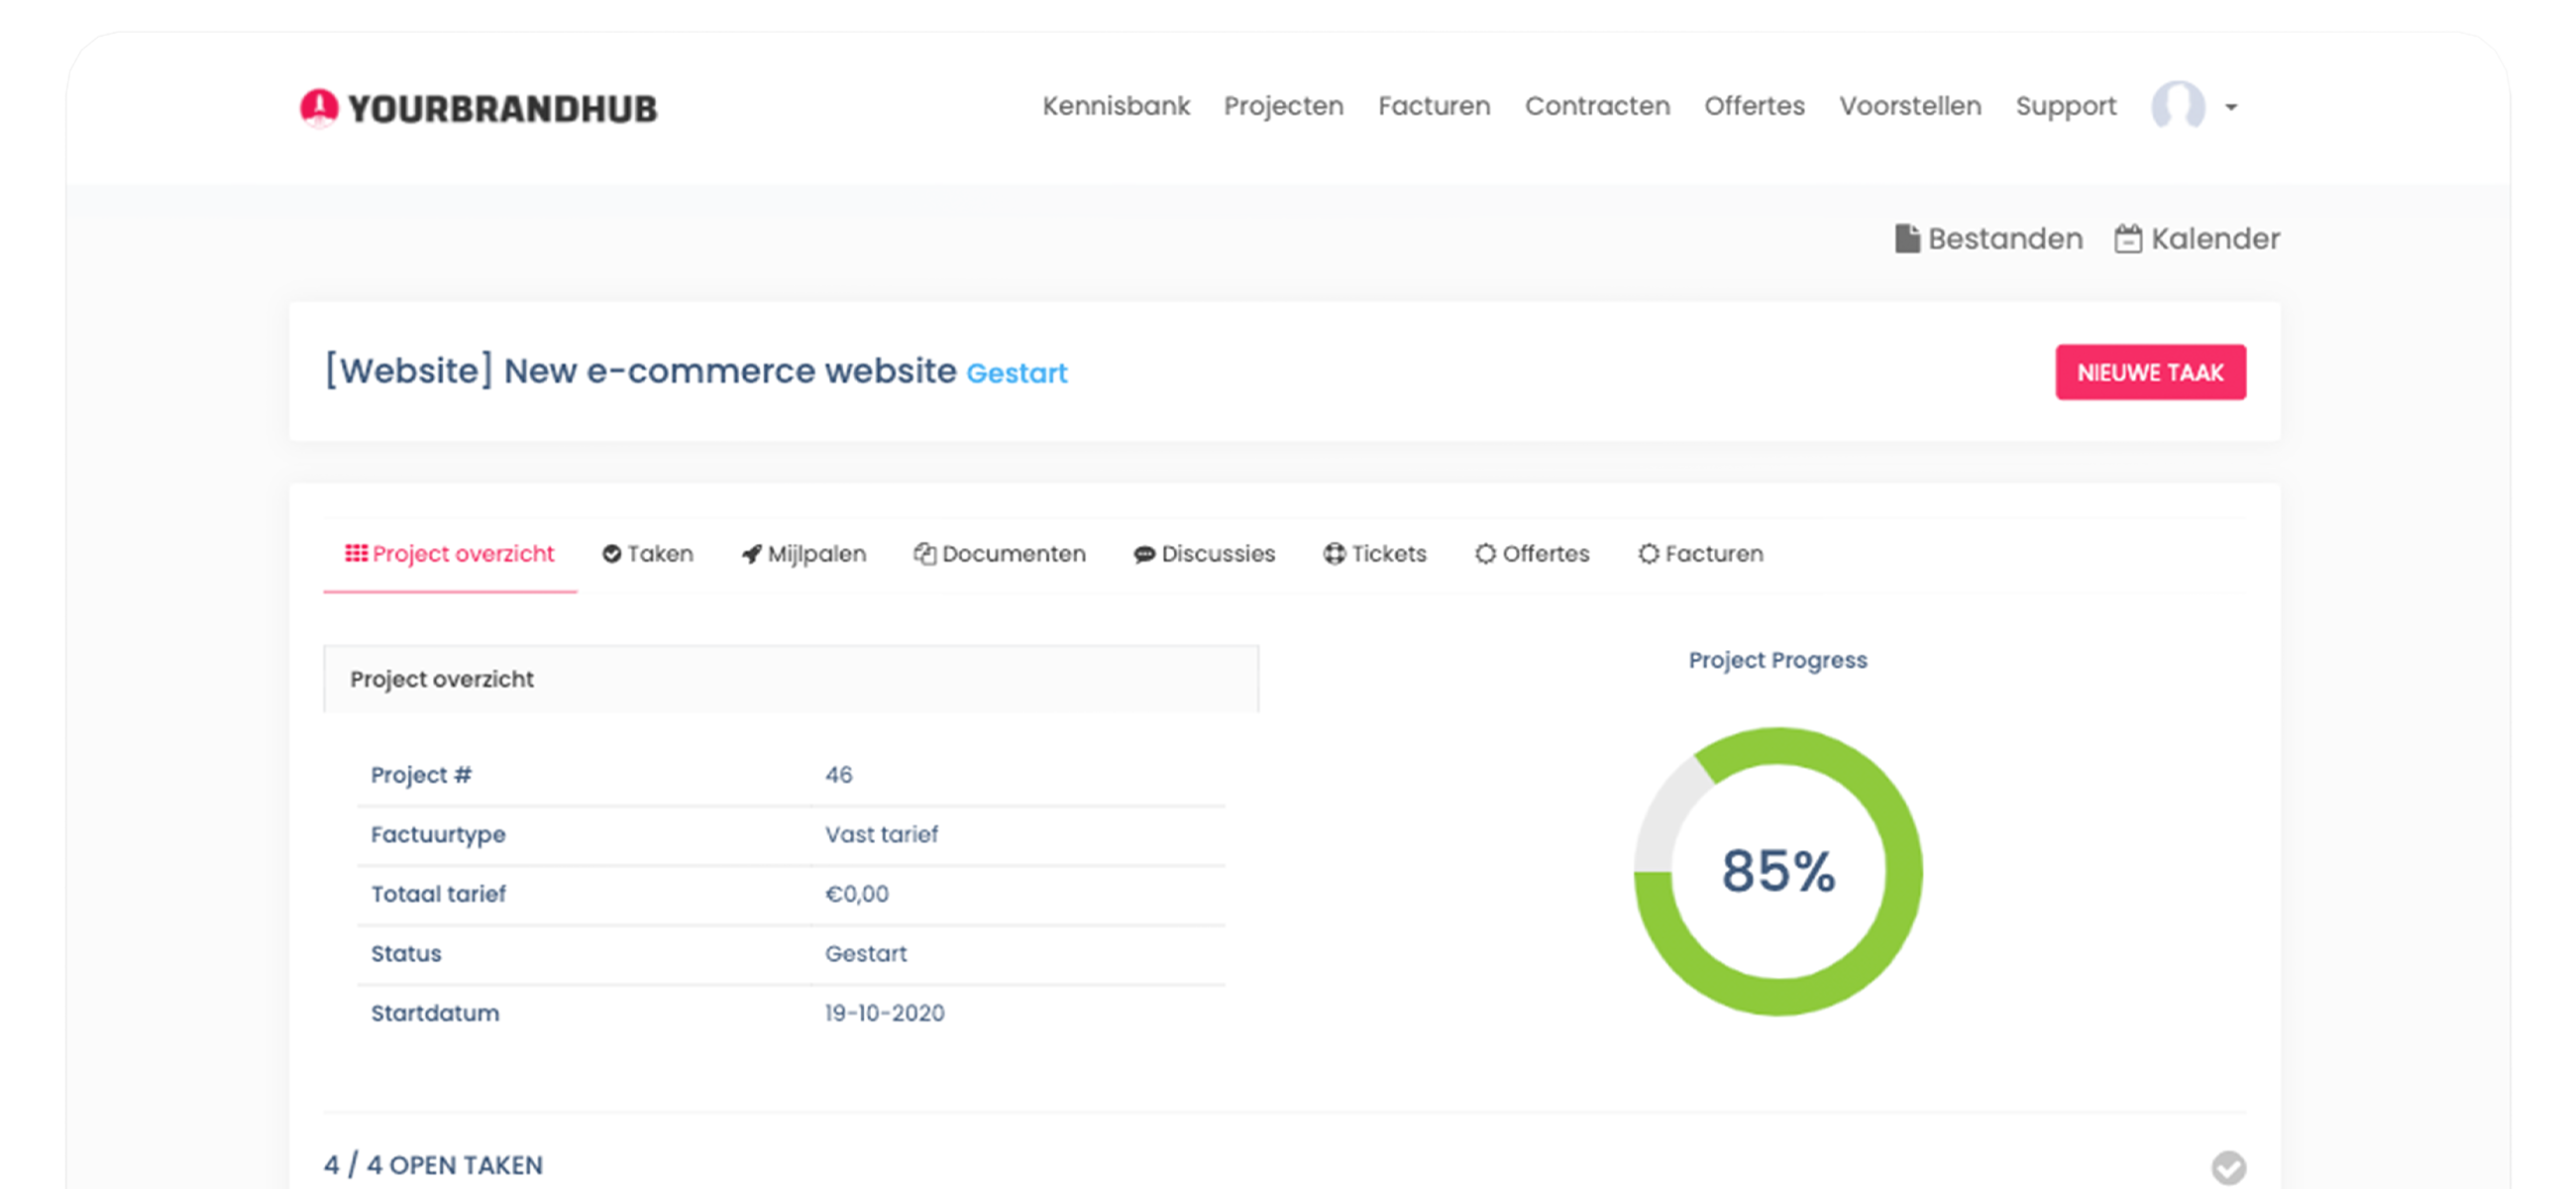Open Voorstellen in the top navigation
The height and width of the screenshot is (1189, 2576).
point(1910,106)
